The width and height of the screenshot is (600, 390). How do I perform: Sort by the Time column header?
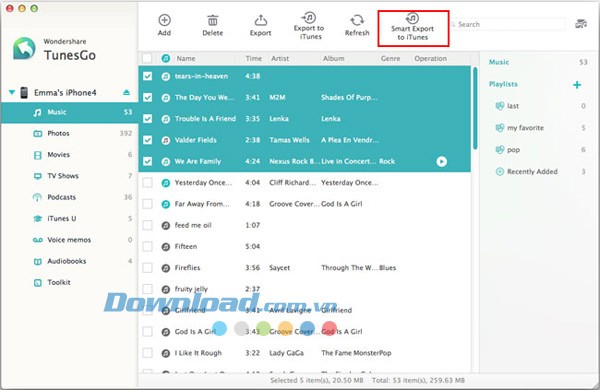pos(254,59)
